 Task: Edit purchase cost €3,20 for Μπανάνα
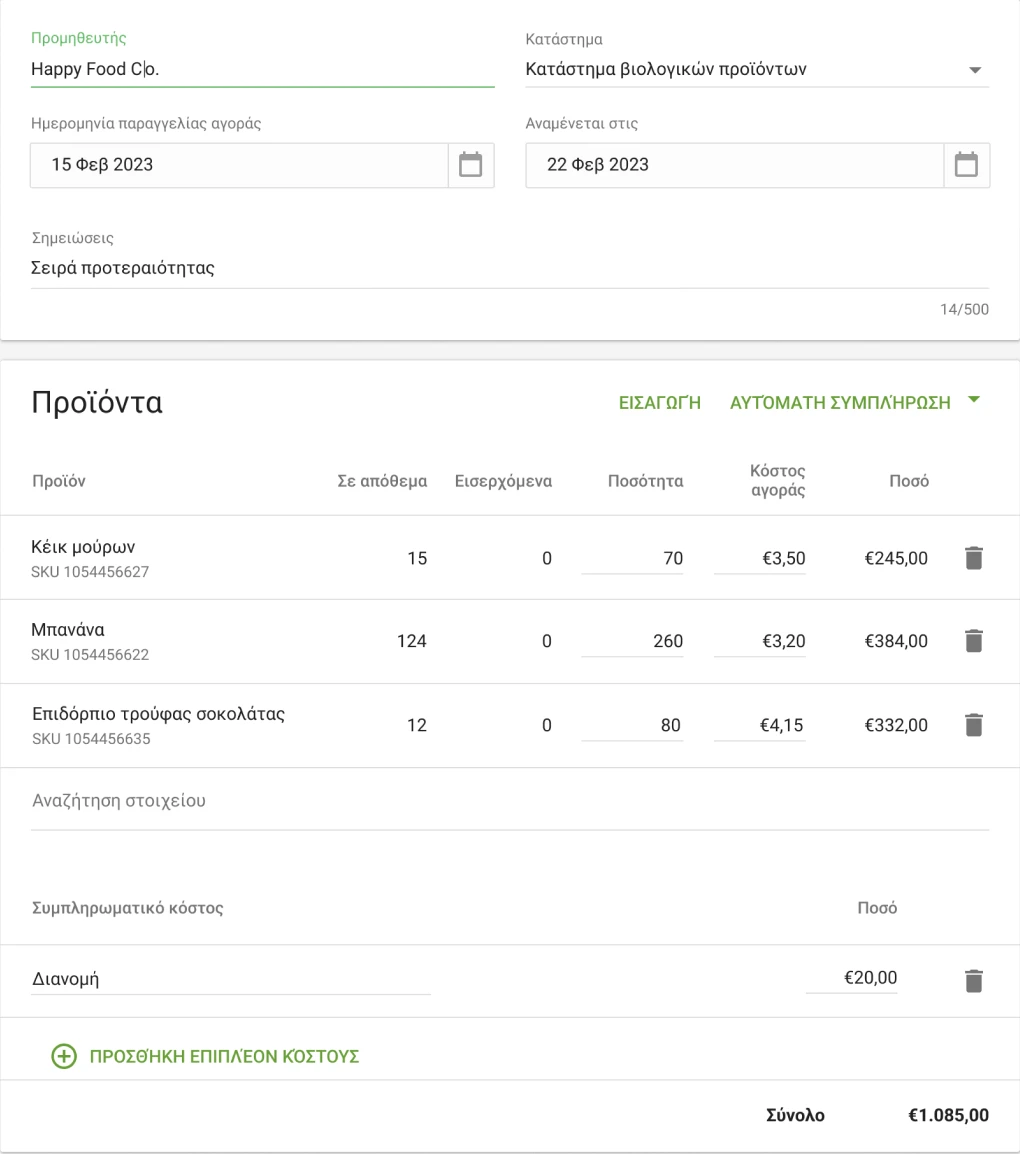pyautogui.click(x=760, y=641)
